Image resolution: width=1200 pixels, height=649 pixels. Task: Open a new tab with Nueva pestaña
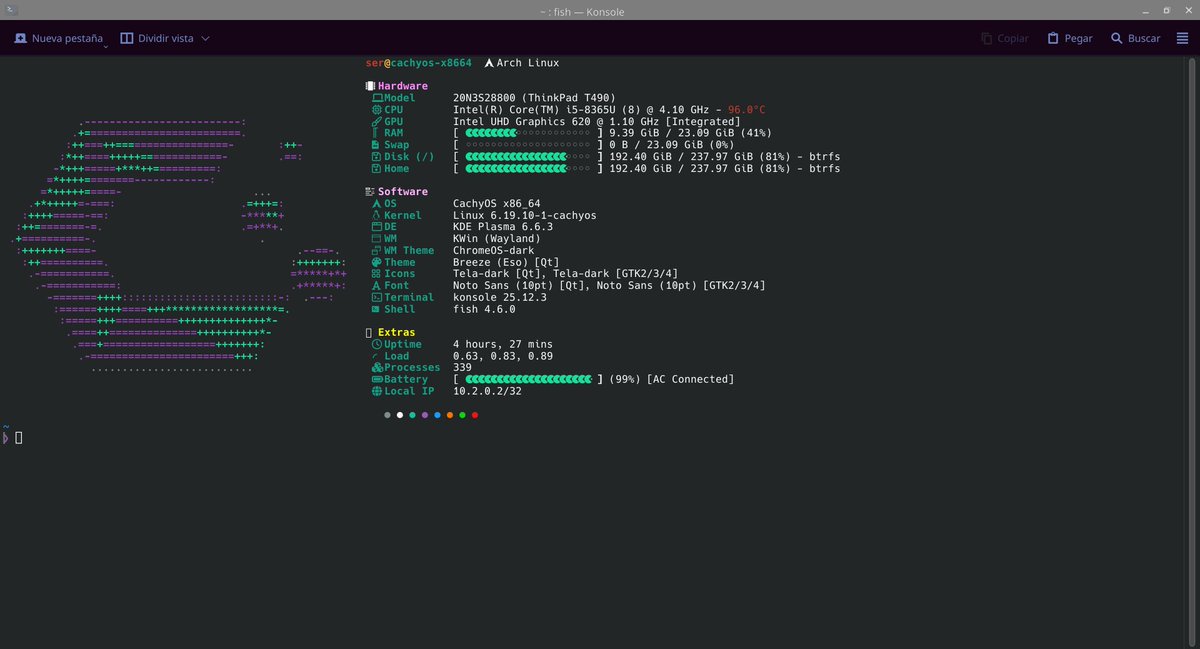[58, 38]
